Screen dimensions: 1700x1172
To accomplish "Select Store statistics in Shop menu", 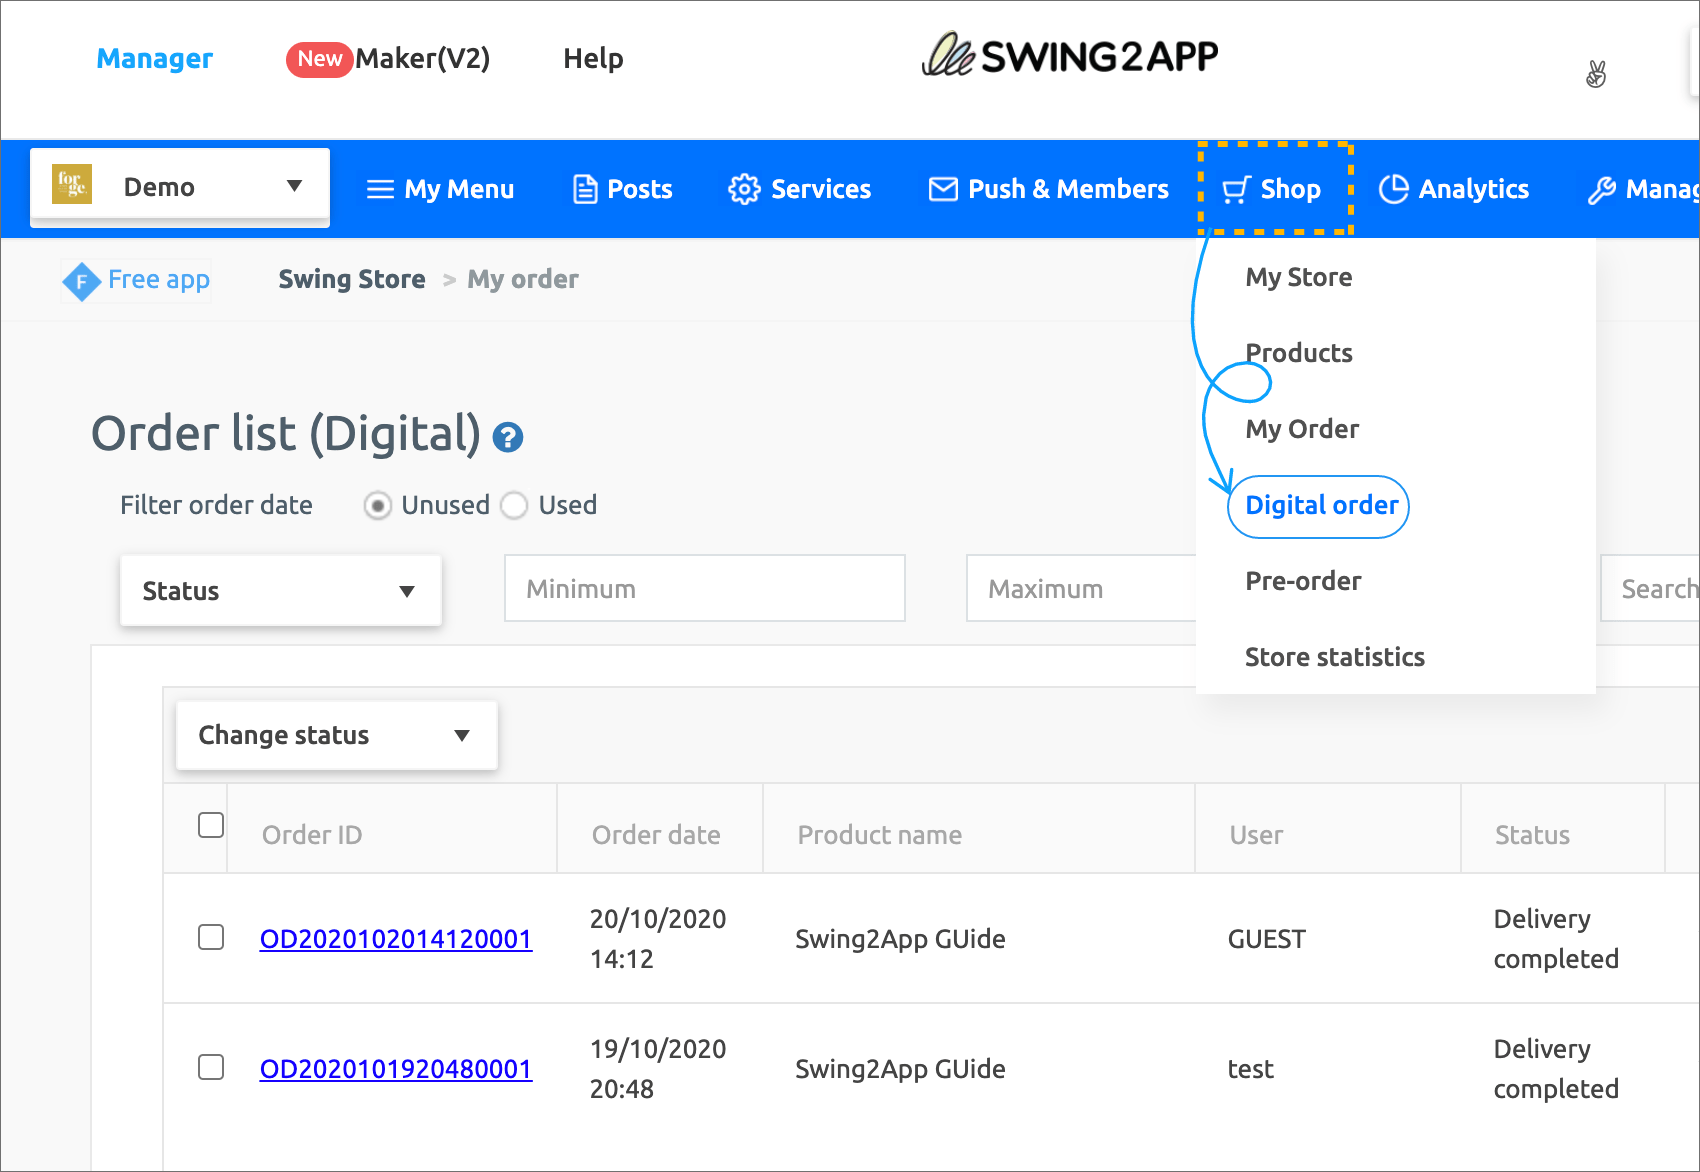I will click(1334, 657).
